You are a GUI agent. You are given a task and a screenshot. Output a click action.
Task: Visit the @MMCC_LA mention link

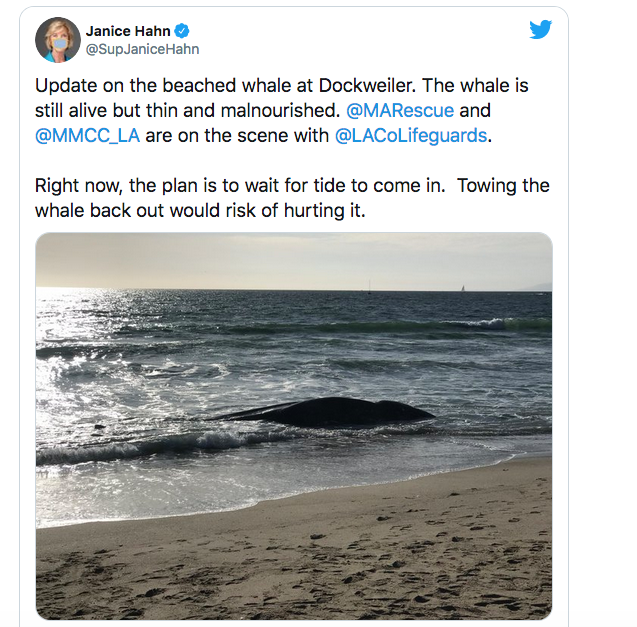(x=87, y=135)
